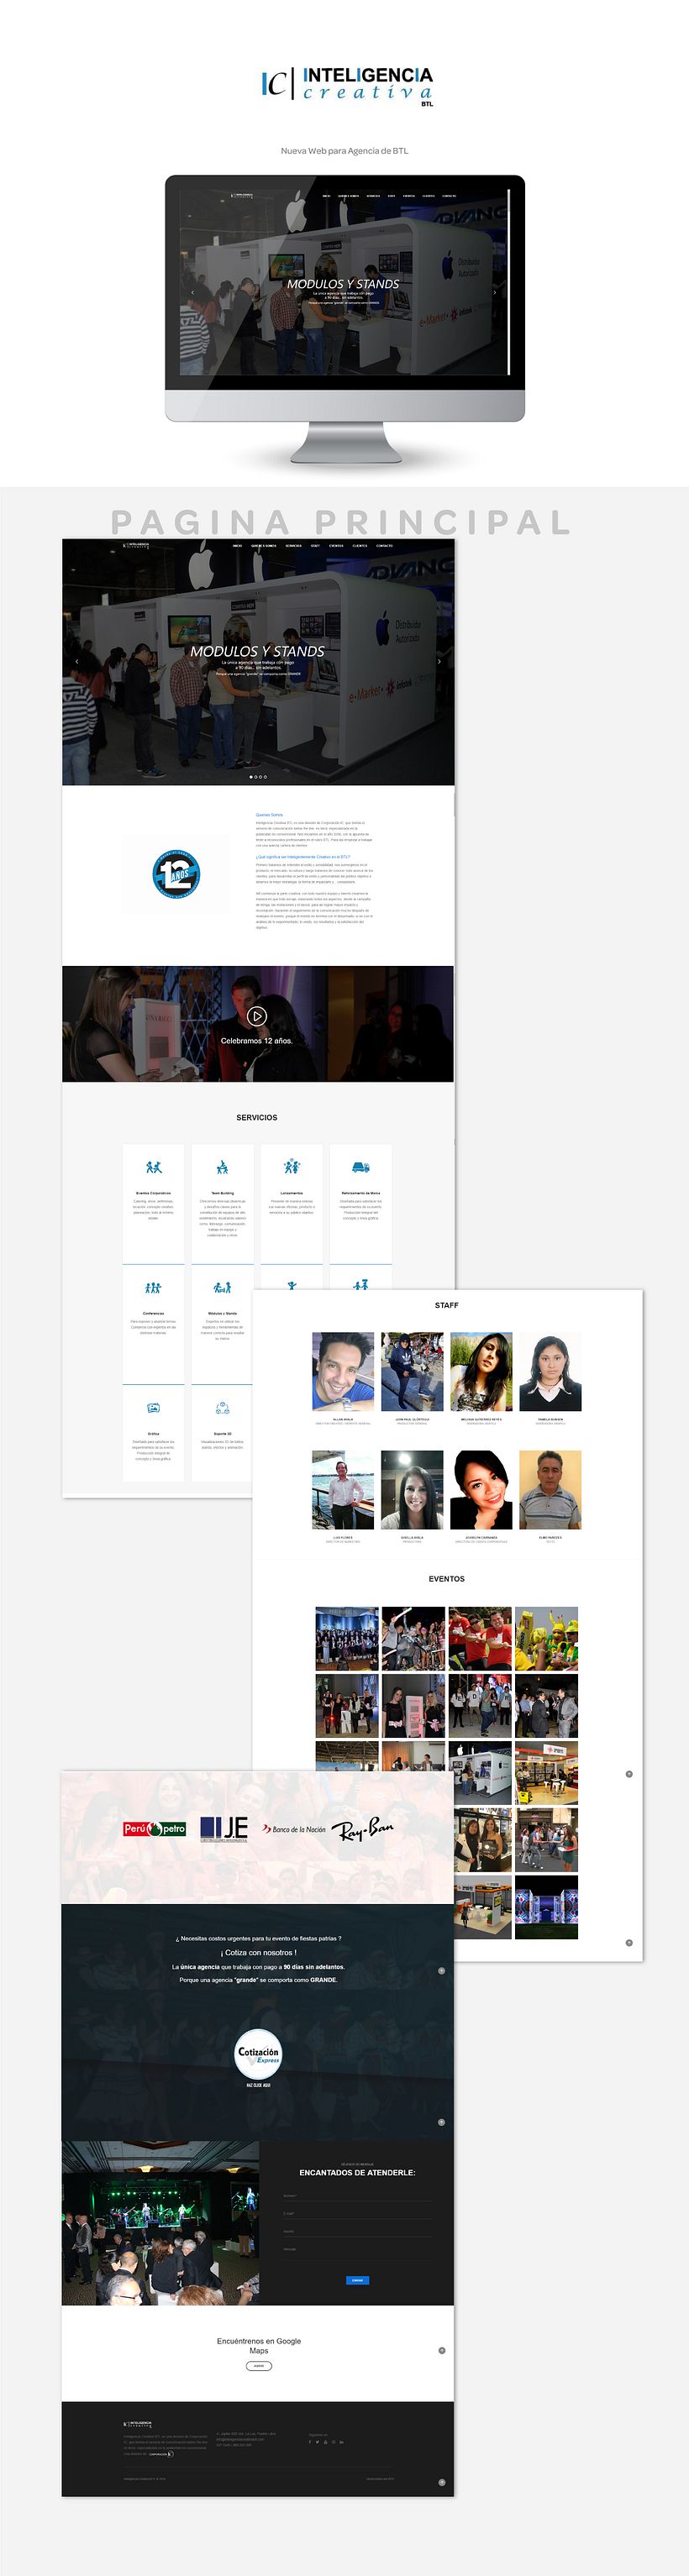This screenshot has width=689, height=2576.
Task: Click the footer Inteligencia Creativa logo
Action: click(x=137, y=2424)
